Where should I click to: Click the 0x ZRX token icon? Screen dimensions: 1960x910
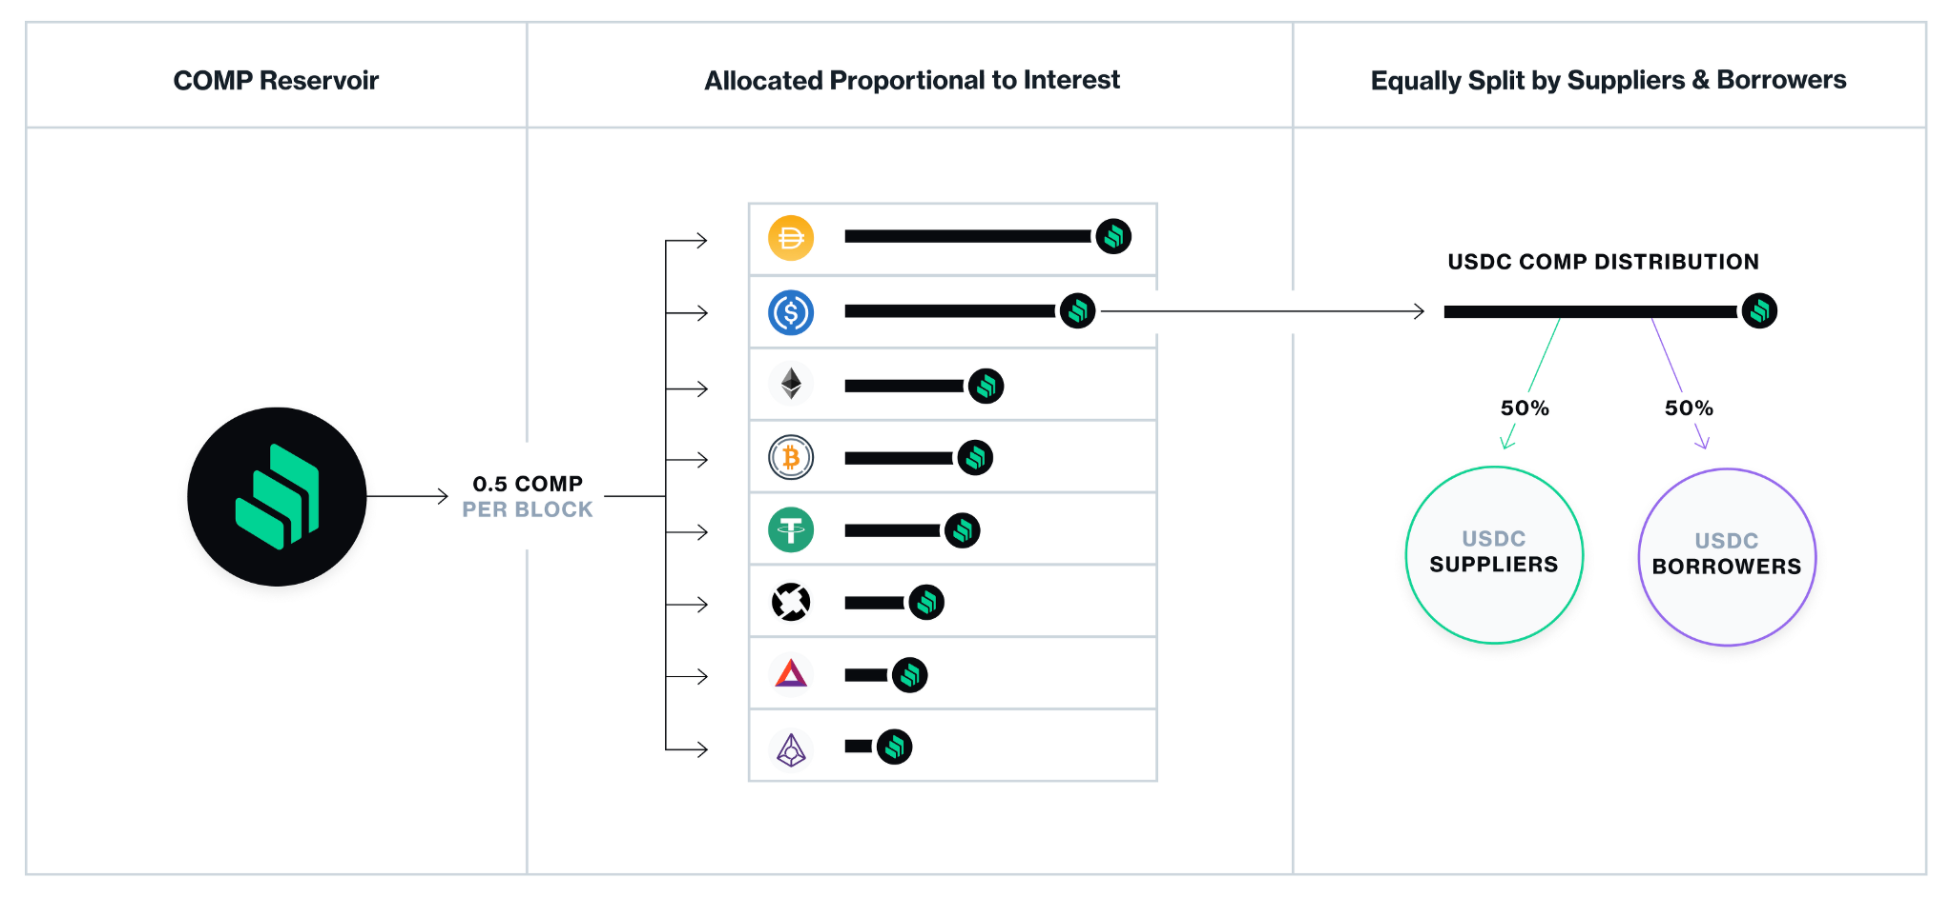point(791,602)
